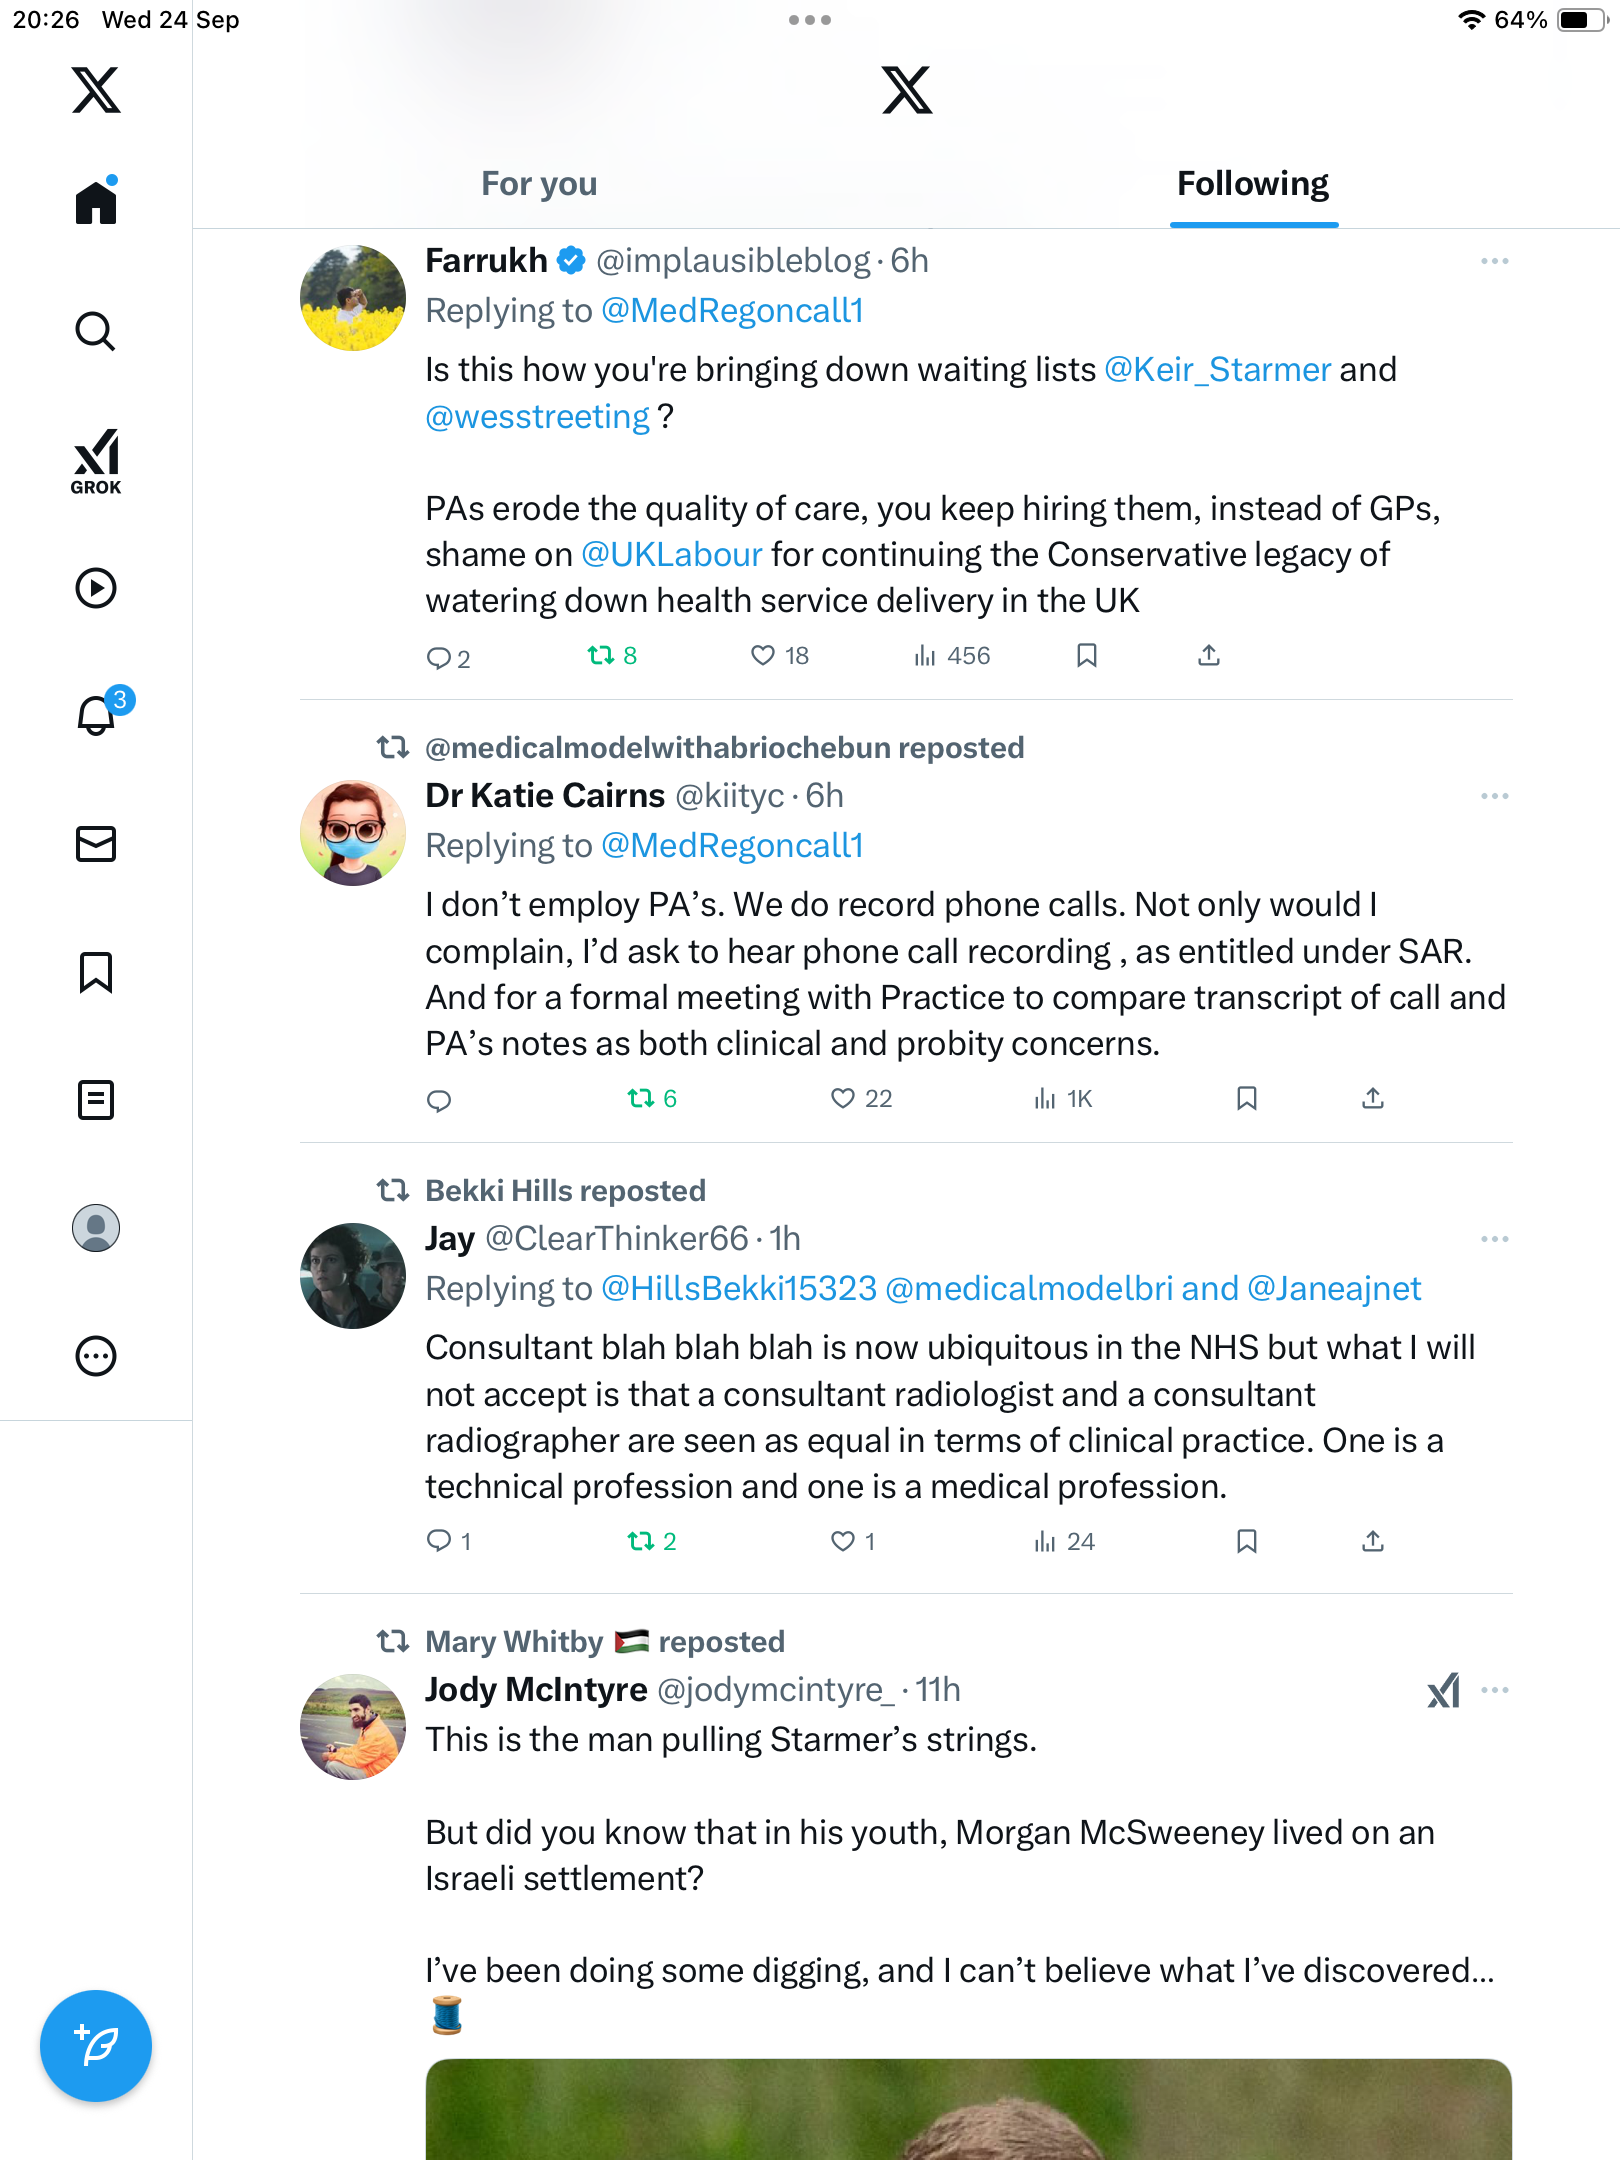Screen dimensions: 1620x2160
Task: Open Notifications bell with 3 badge
Action: (97, 715)
